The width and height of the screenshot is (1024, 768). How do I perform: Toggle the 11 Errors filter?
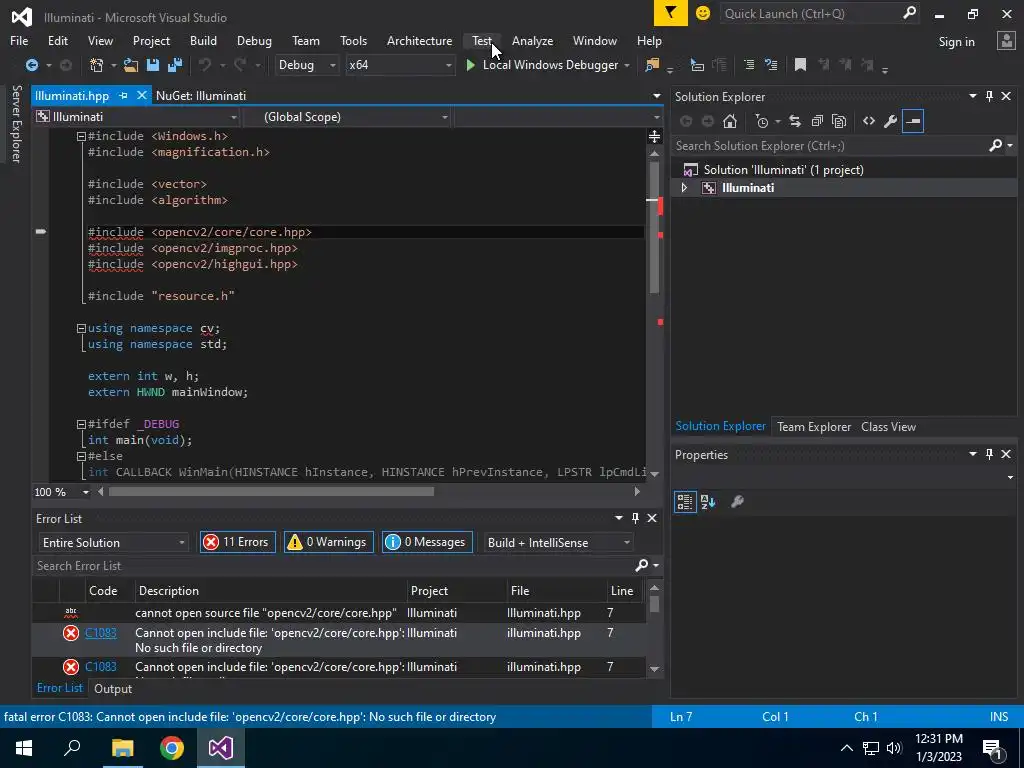238,542
